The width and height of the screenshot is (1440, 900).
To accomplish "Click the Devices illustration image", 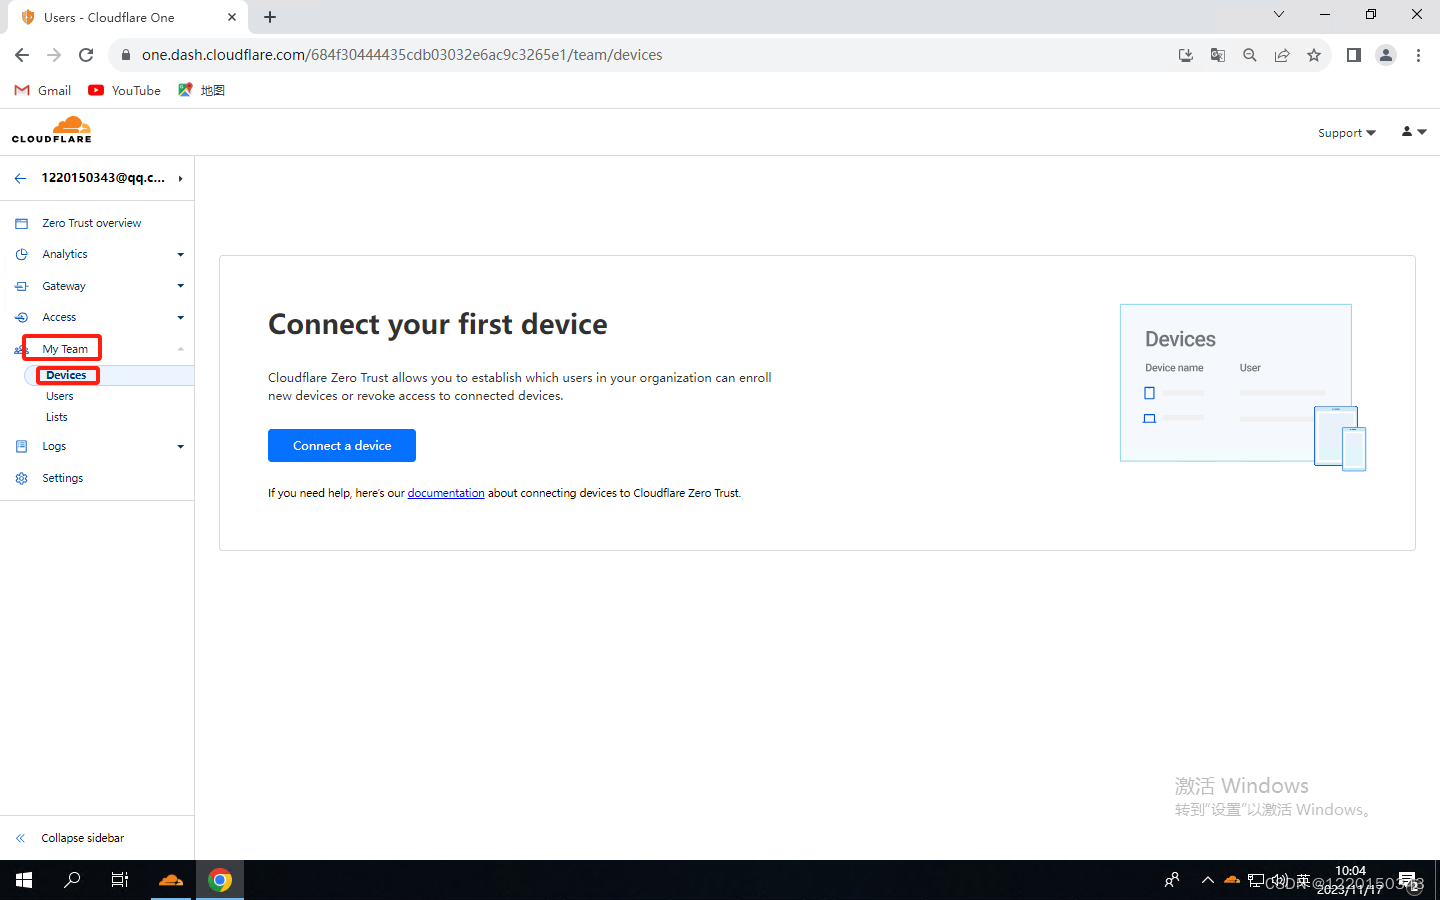I will (1243, 387).
